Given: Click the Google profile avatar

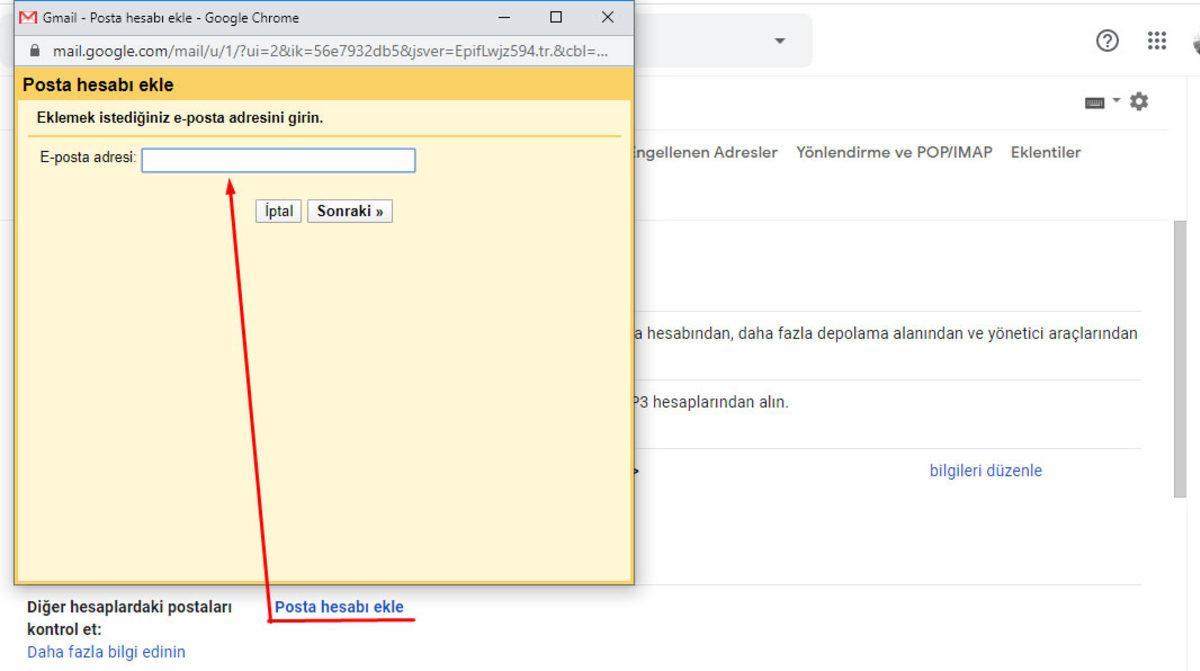Looking at the screenshot, I should coord(1196,43).
